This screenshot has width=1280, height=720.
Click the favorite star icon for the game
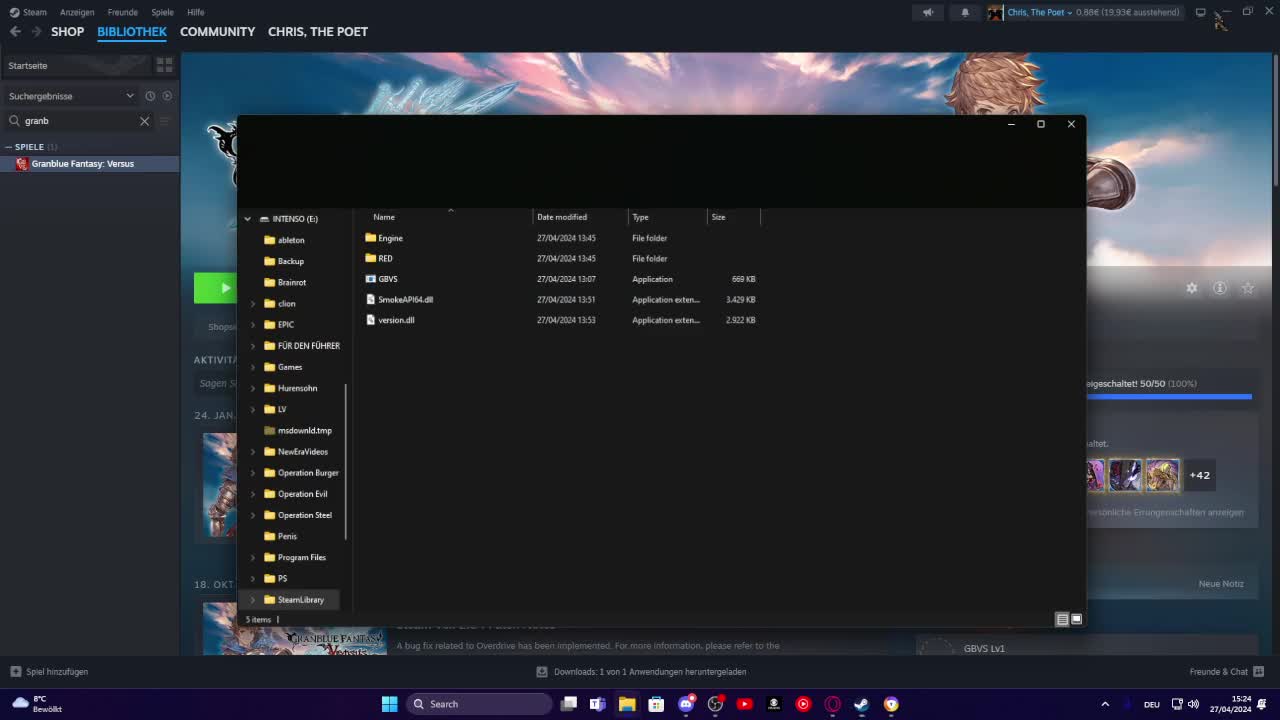pyautogui.click(x=1248, y=288)
